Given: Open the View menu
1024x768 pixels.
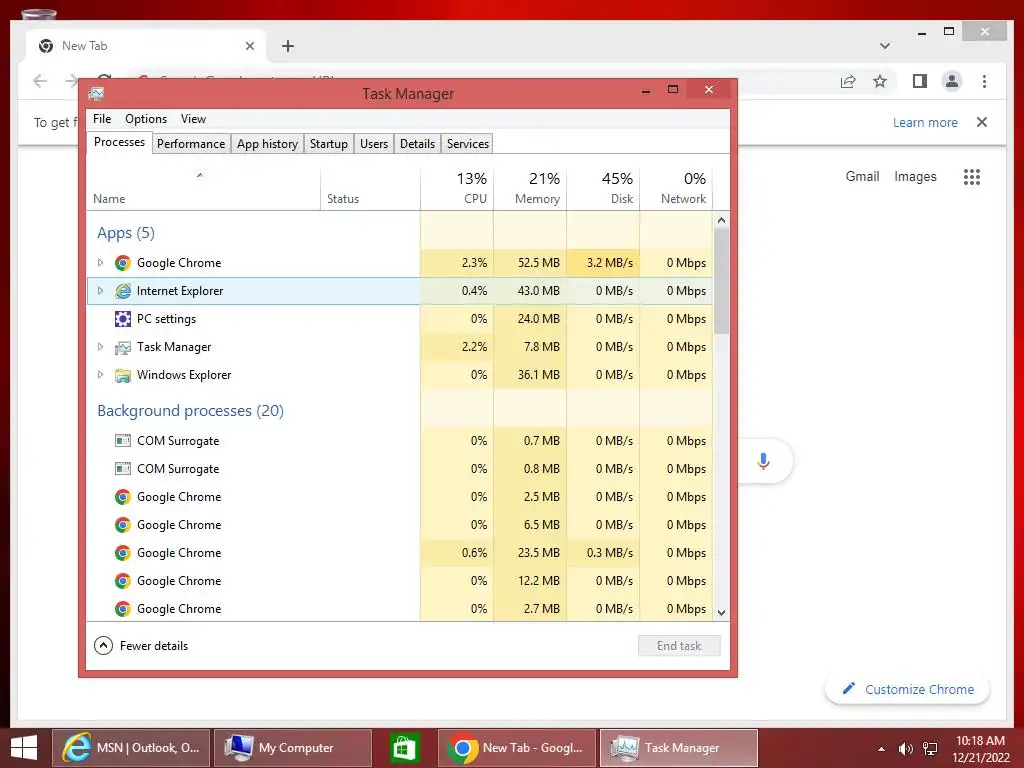Looking at the screenshot, I should (x=193, y=119).
